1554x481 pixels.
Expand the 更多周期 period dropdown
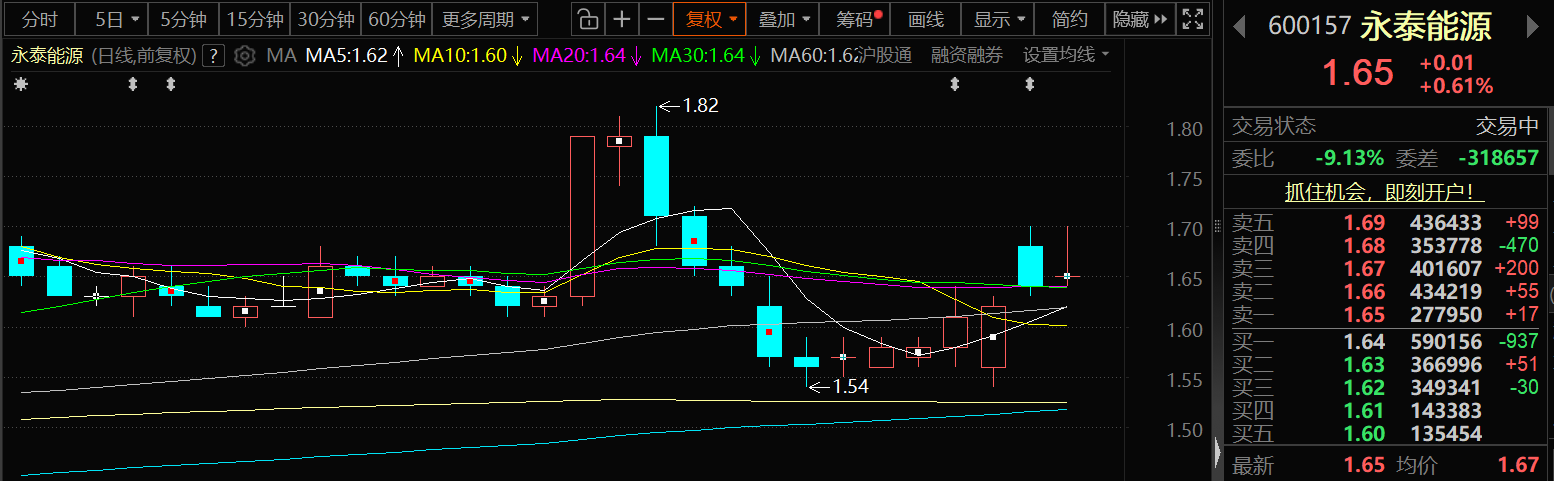click(487, 19)
